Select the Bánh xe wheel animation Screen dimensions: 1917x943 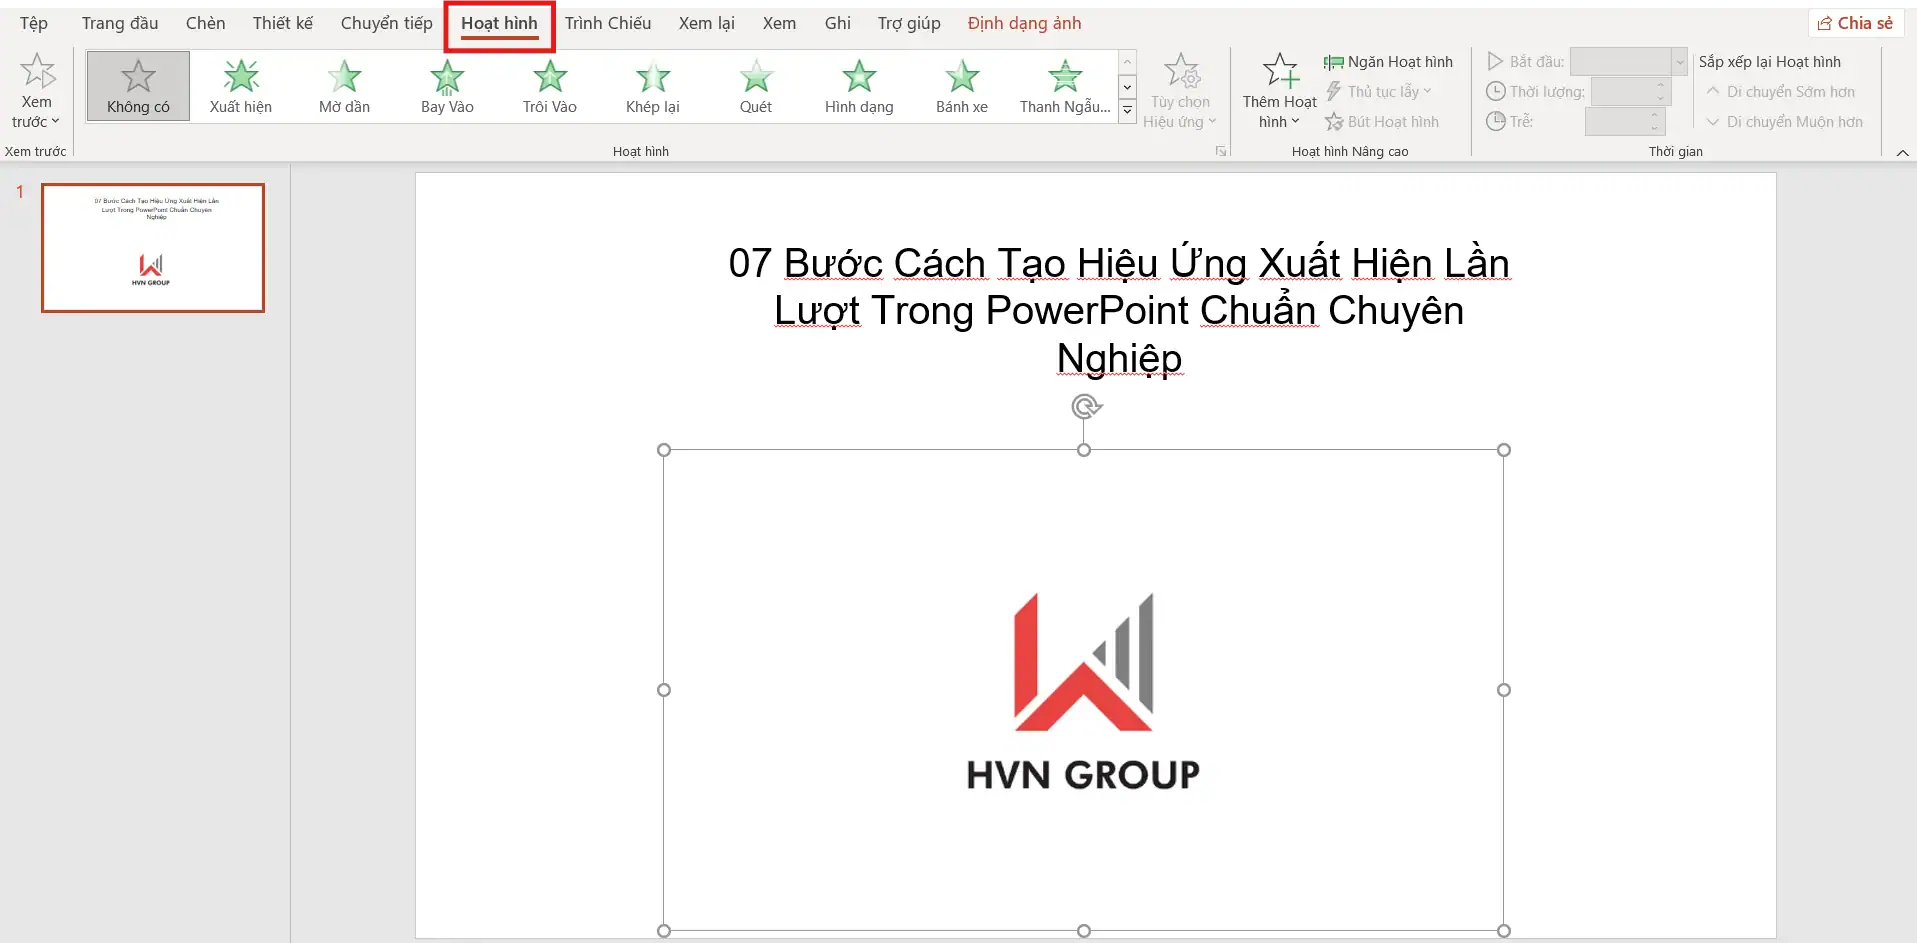tap(961, 86)
